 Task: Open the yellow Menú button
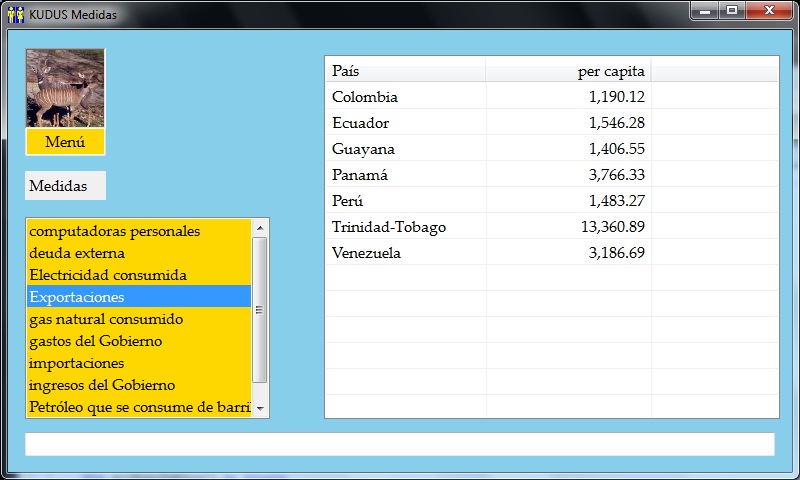click(65, 142)
